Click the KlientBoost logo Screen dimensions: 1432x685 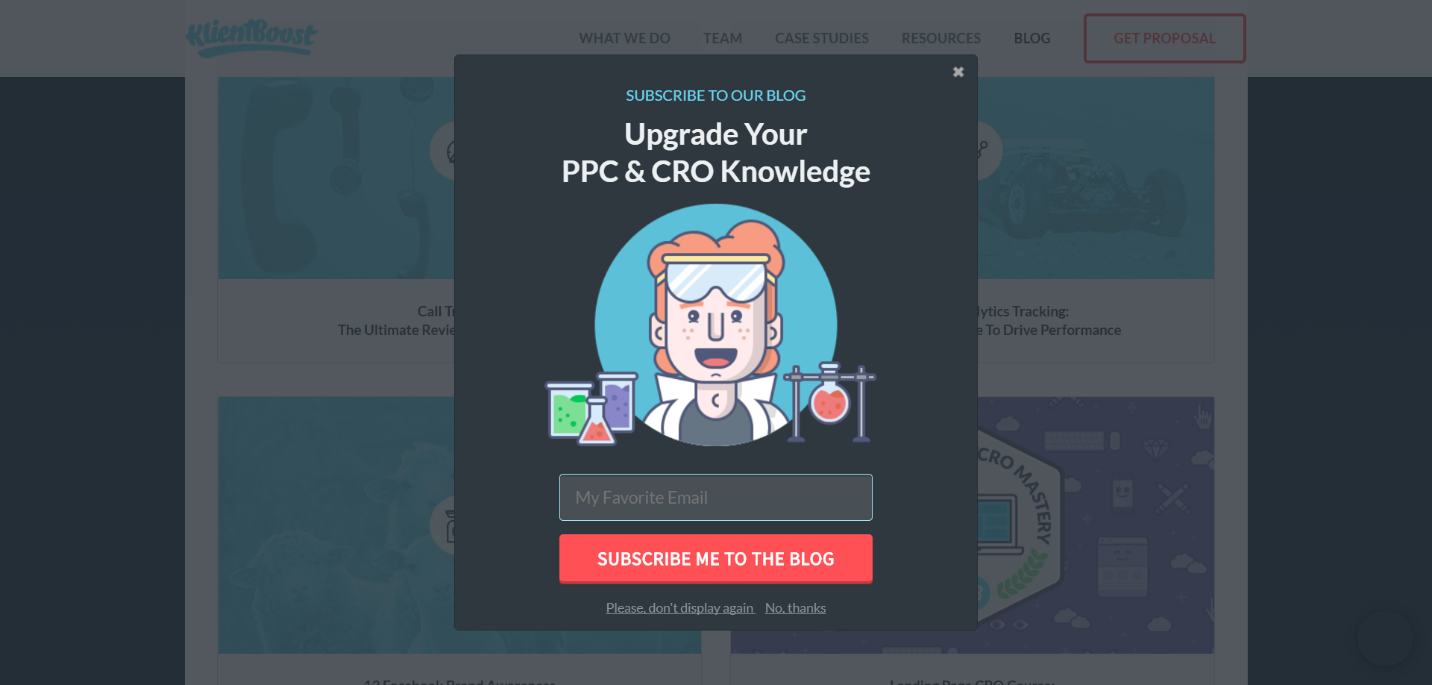(251, 38)
